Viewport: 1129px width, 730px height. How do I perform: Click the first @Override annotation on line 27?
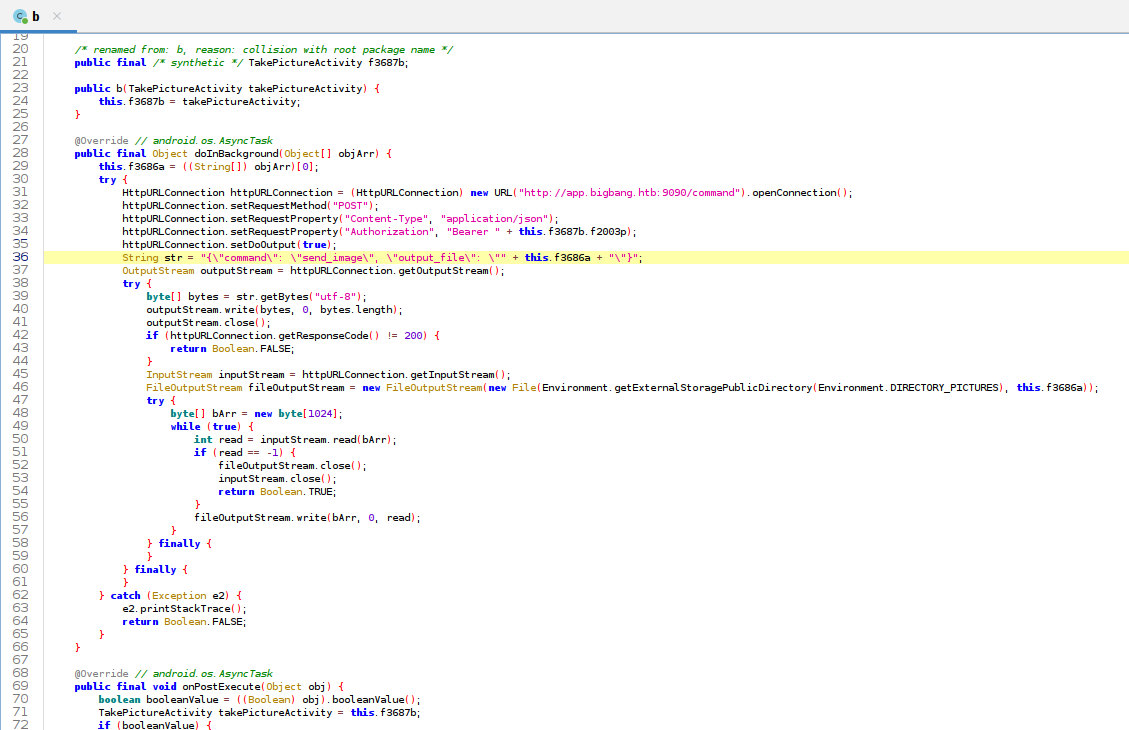click(102, 141)
